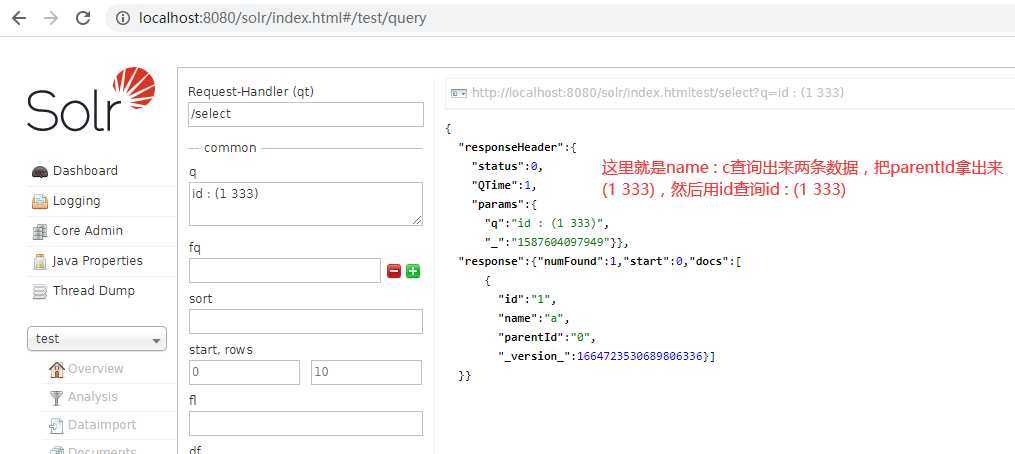1015x454 pixels.
Task: Edit the start value field
Action: point(245,372)
